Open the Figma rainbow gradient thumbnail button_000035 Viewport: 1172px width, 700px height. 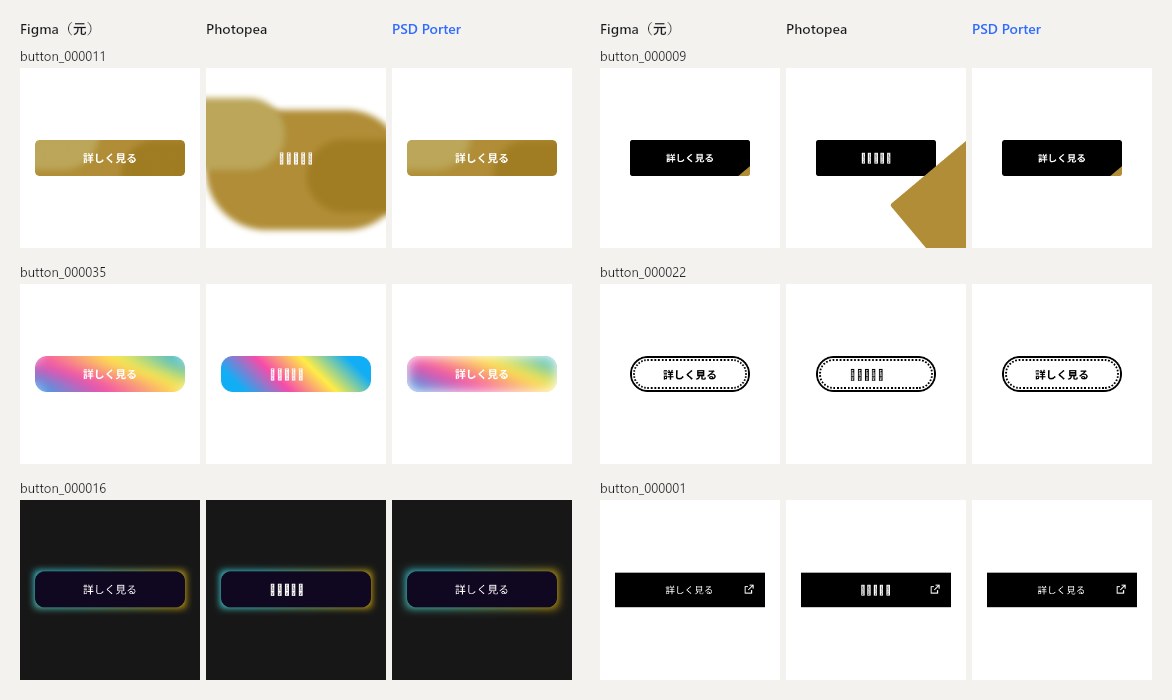pos(110,374)
